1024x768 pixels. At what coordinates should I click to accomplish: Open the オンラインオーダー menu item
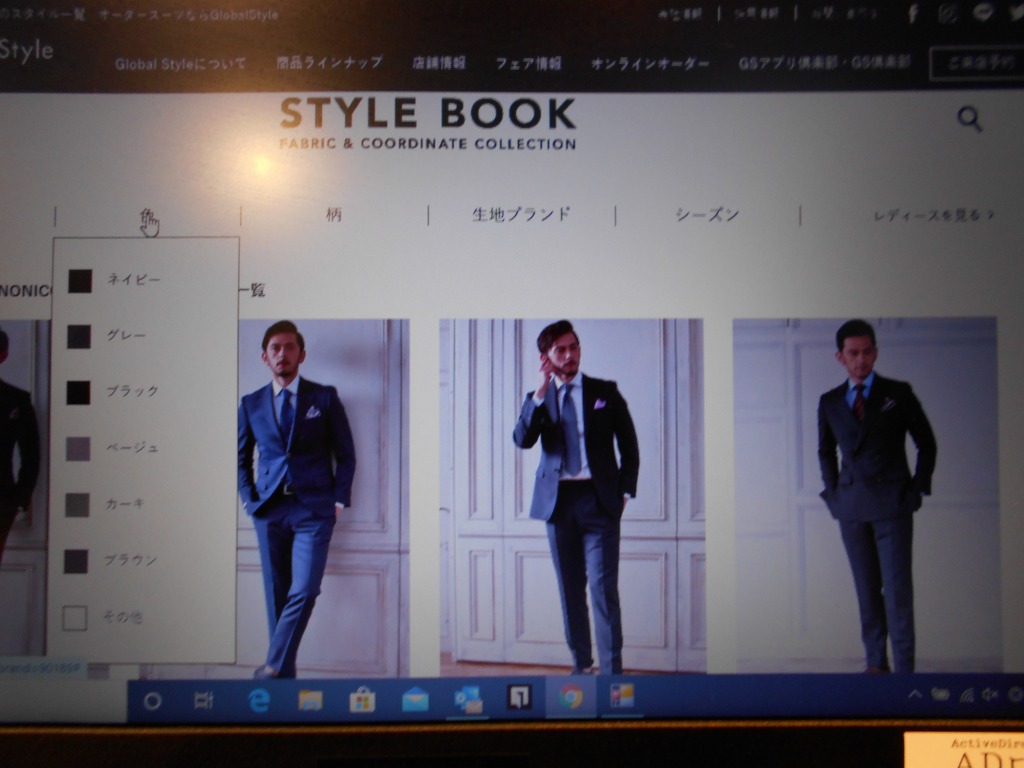(650, 63)
